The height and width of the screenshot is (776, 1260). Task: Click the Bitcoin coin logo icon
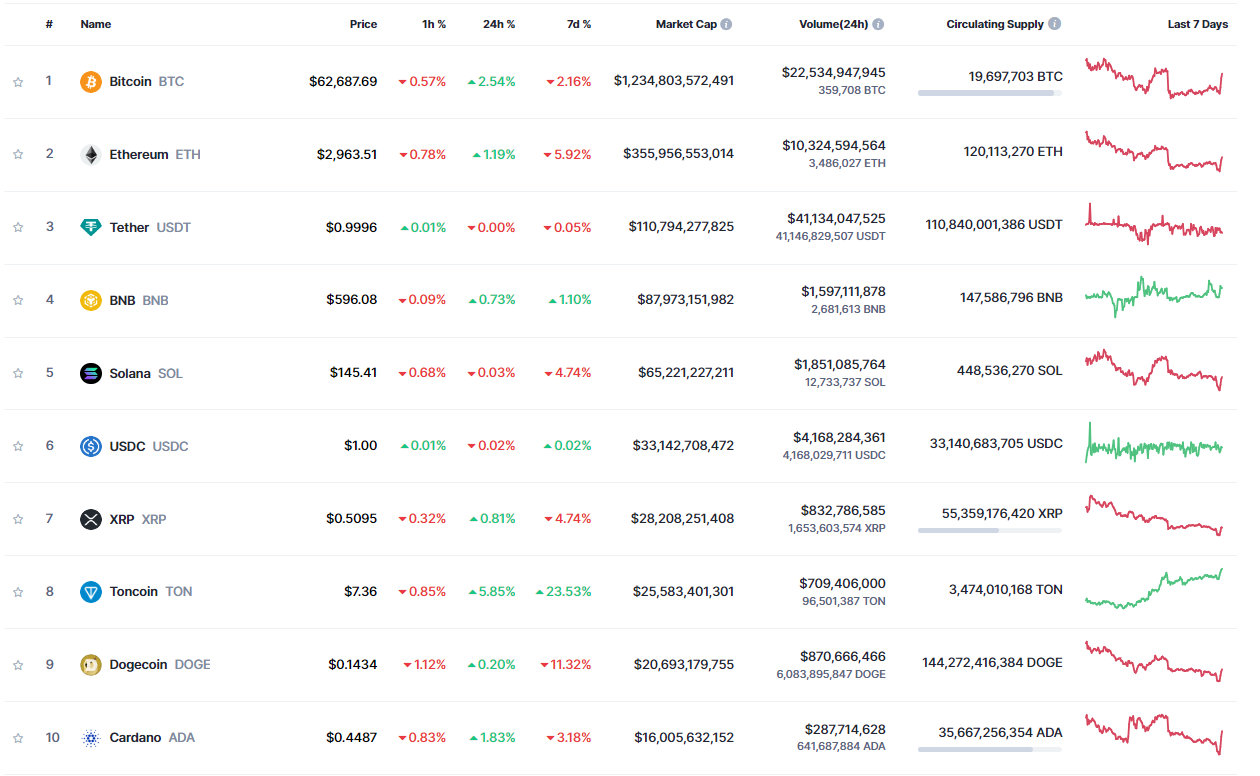[91, 82]
